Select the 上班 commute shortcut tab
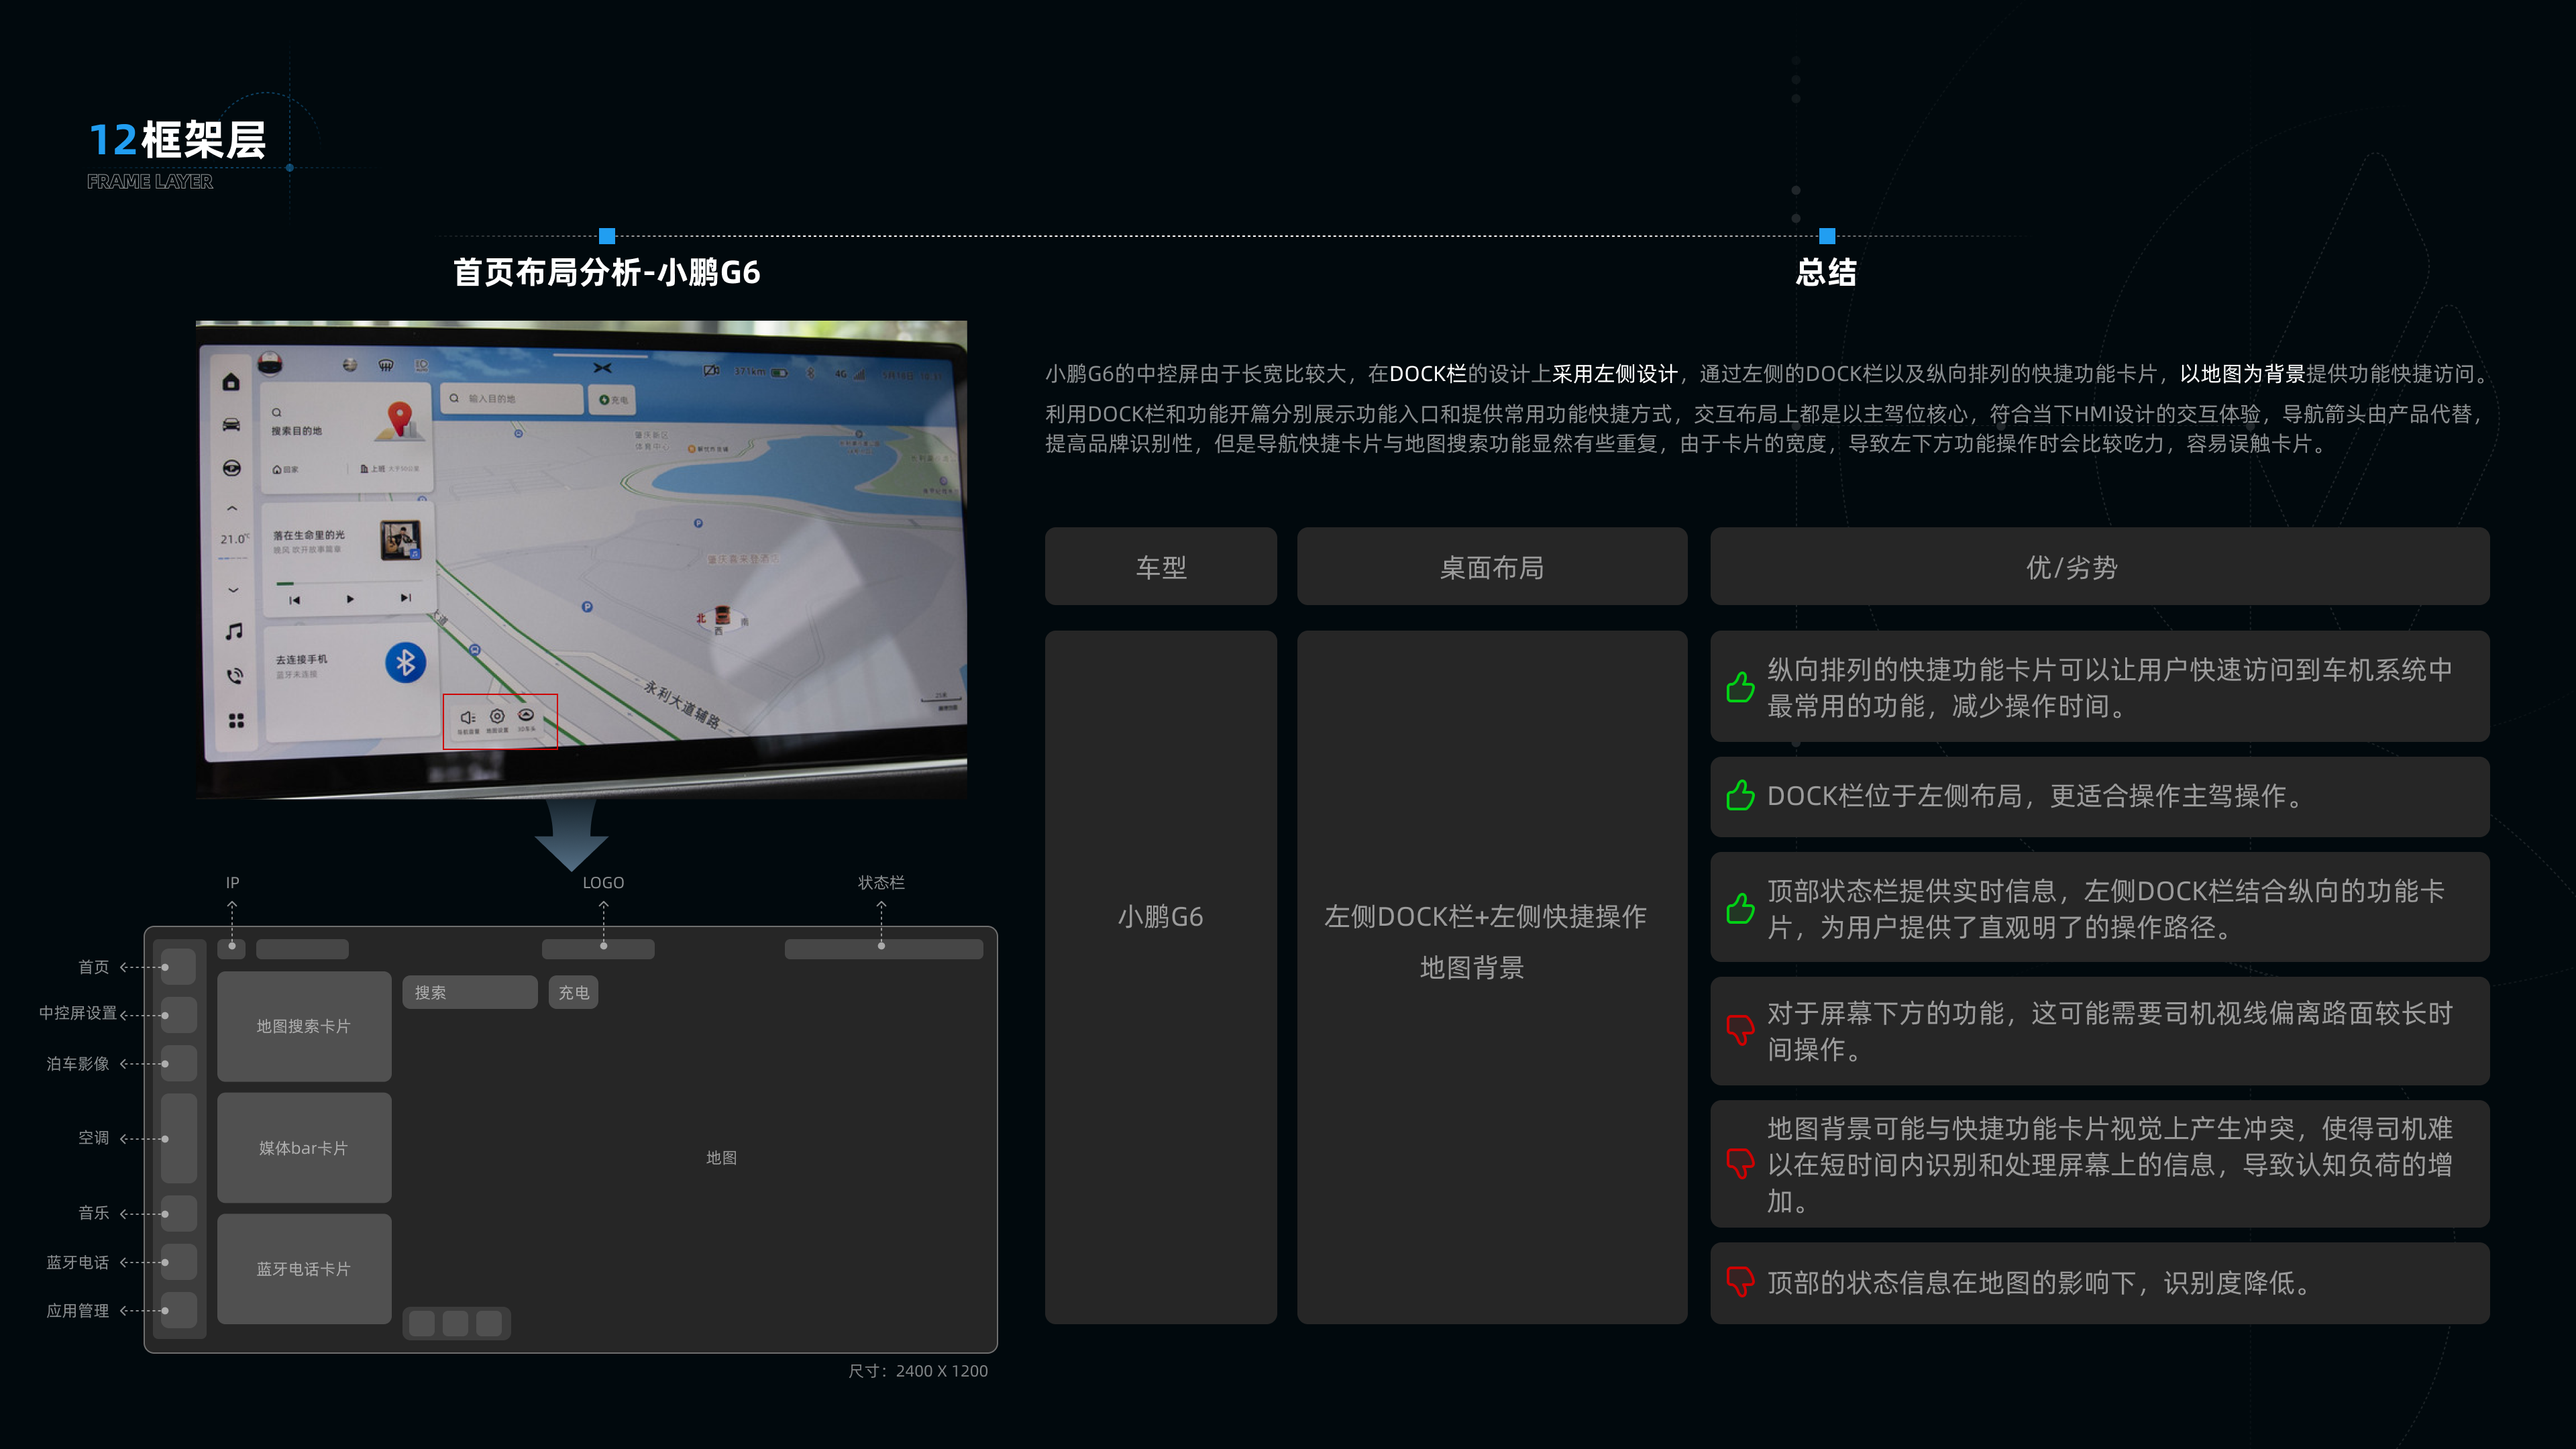This screenshot has width=2576, height=1449. [380, 469]
